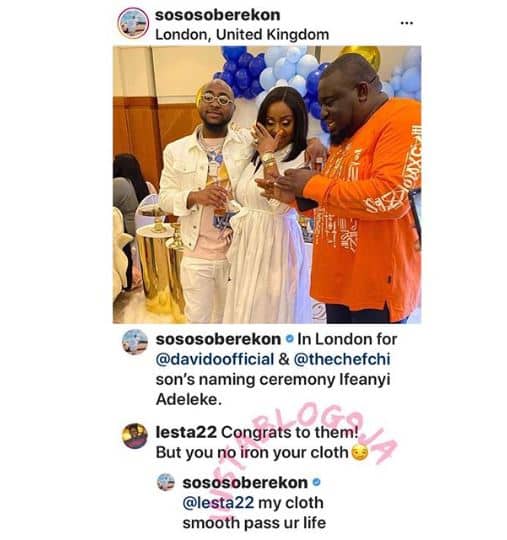Tap the smirking emoji in lesta22 comment
The width and height of the screenshot is (507, 540).
360,453
